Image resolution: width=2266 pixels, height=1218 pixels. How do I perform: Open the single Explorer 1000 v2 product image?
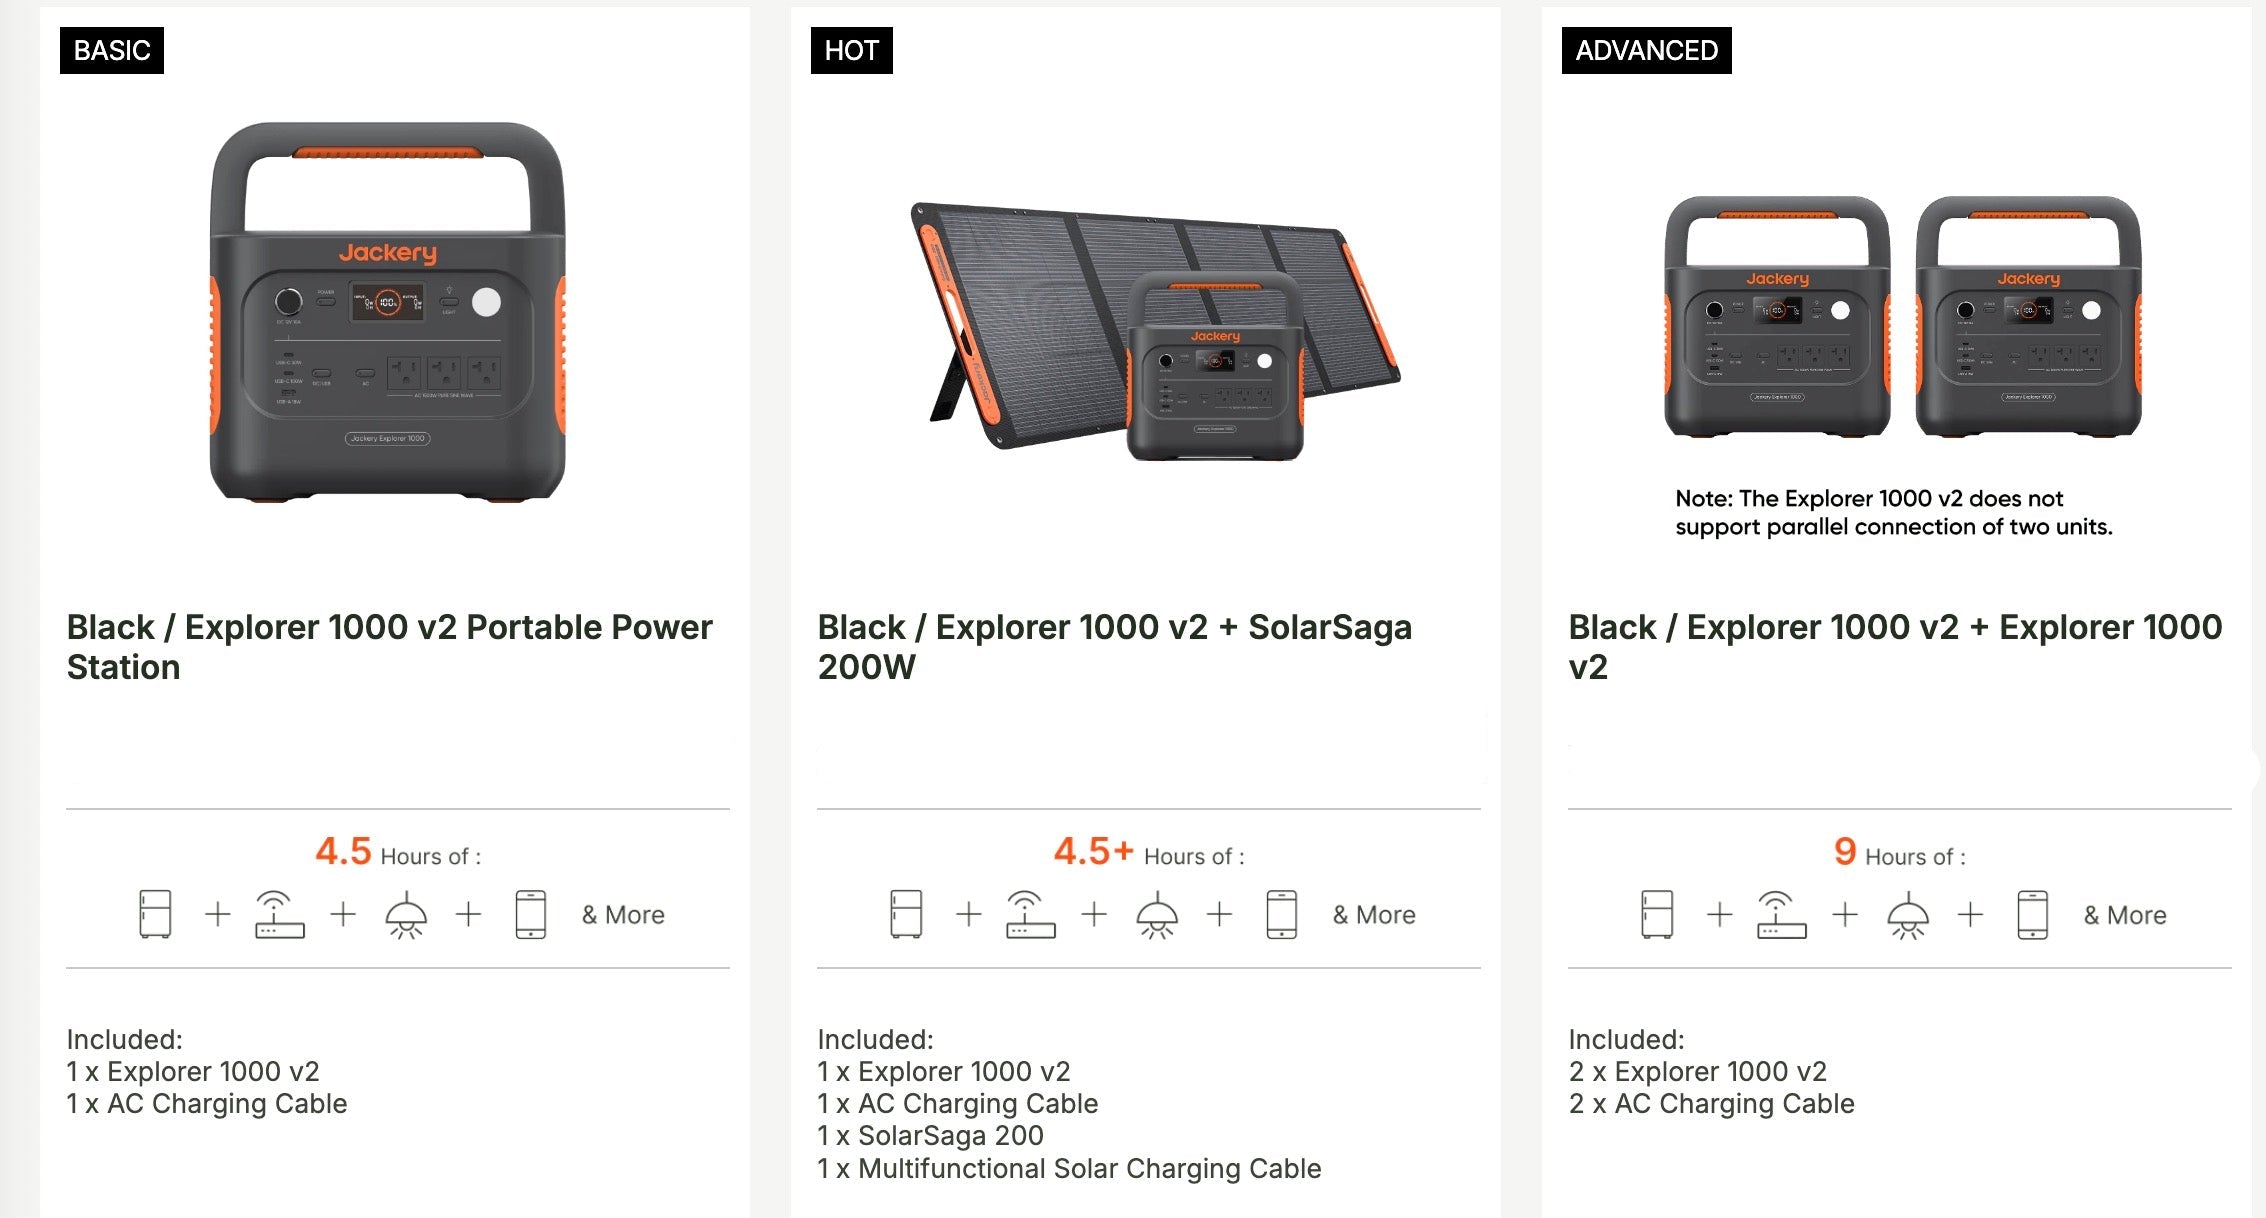coord(388,312)
